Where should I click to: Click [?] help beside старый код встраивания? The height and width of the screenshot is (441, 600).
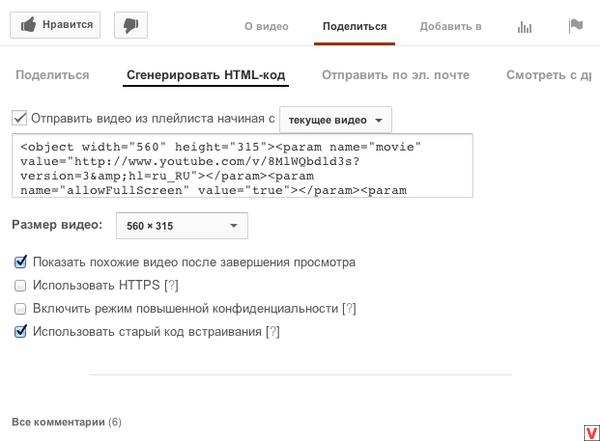(x=273, y=332)
